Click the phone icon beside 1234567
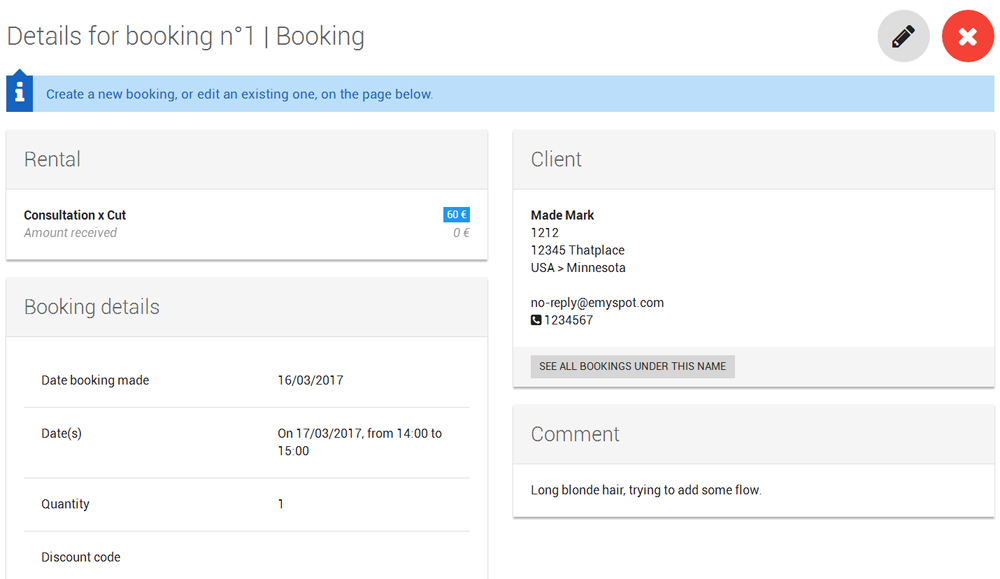The width and height of the screenshot is (1000, 579). point(536,320)
